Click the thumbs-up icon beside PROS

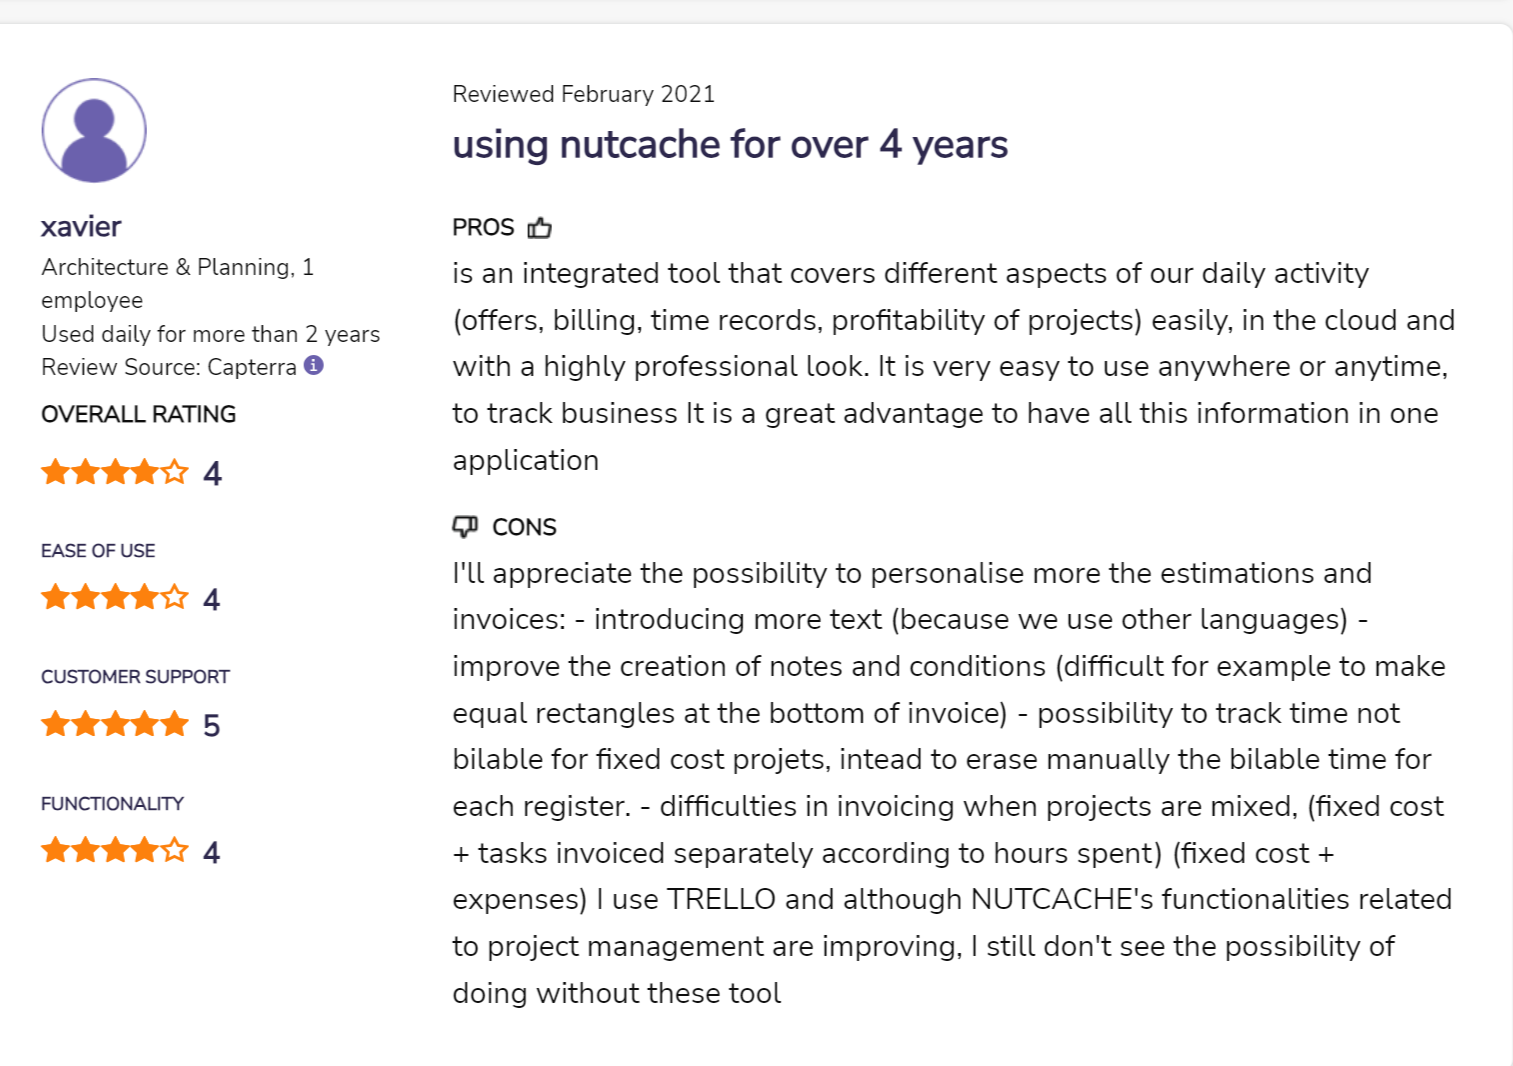click(540, 228)
